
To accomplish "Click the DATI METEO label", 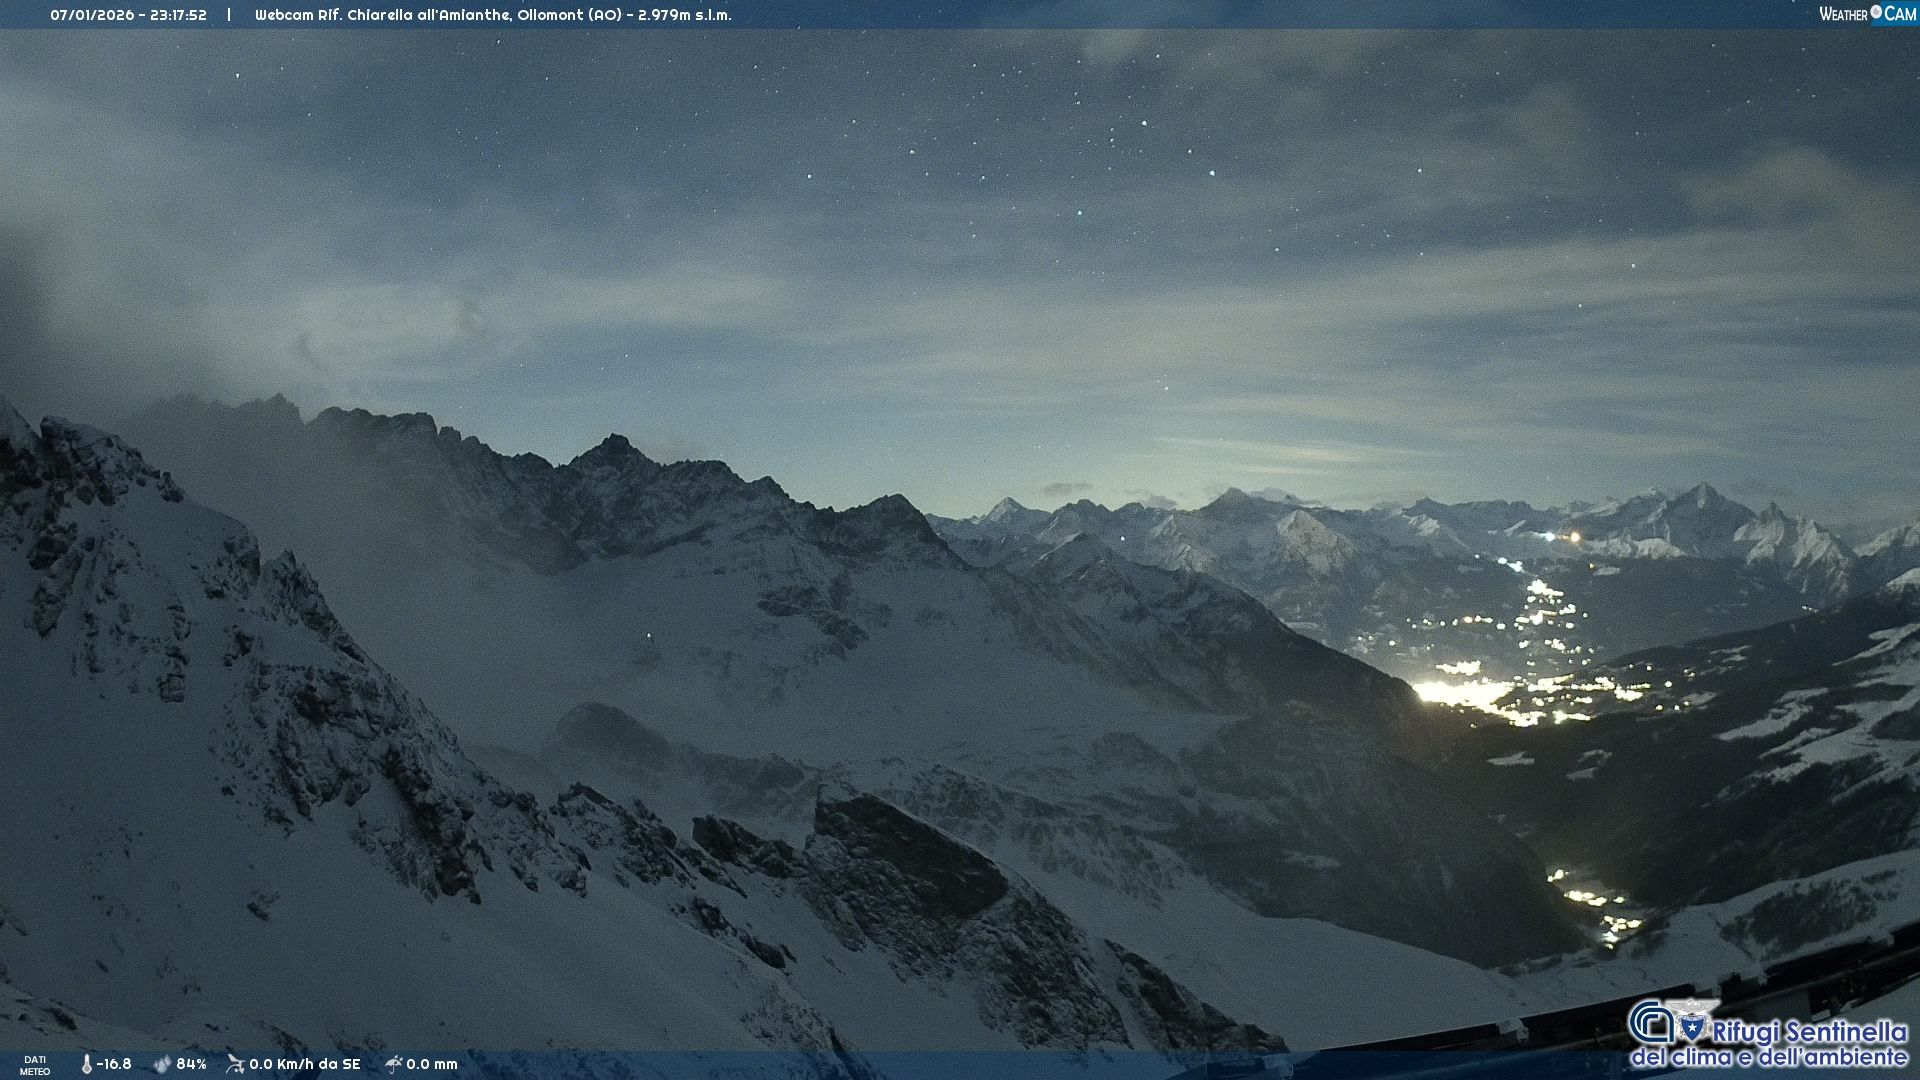I will (x=35, y=1066).
